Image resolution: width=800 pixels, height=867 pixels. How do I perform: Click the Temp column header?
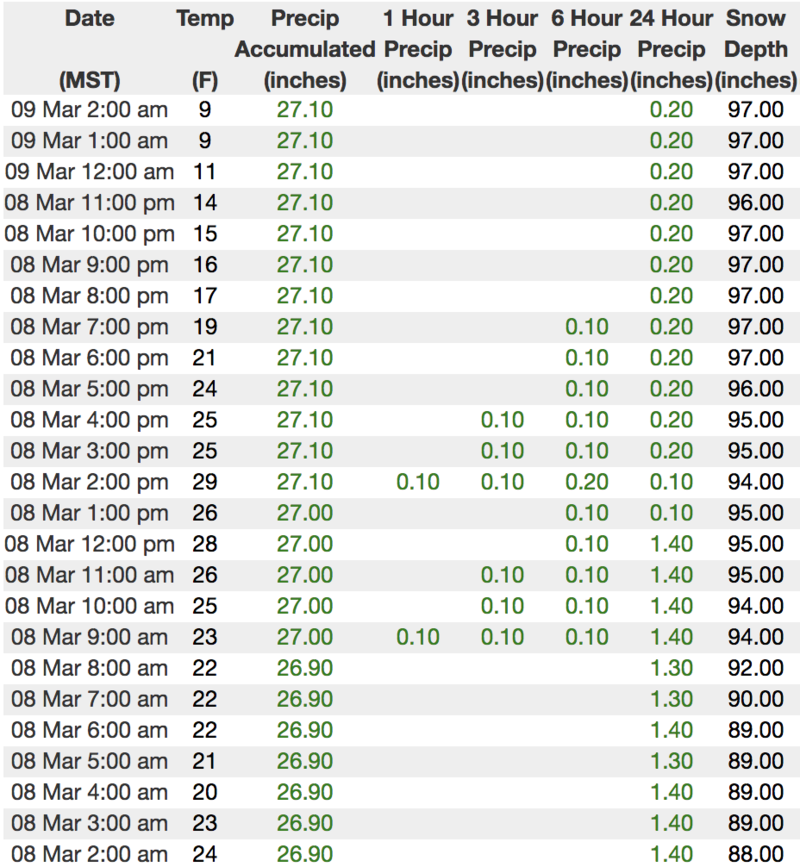pyautogui.click(x=205, y=18)
